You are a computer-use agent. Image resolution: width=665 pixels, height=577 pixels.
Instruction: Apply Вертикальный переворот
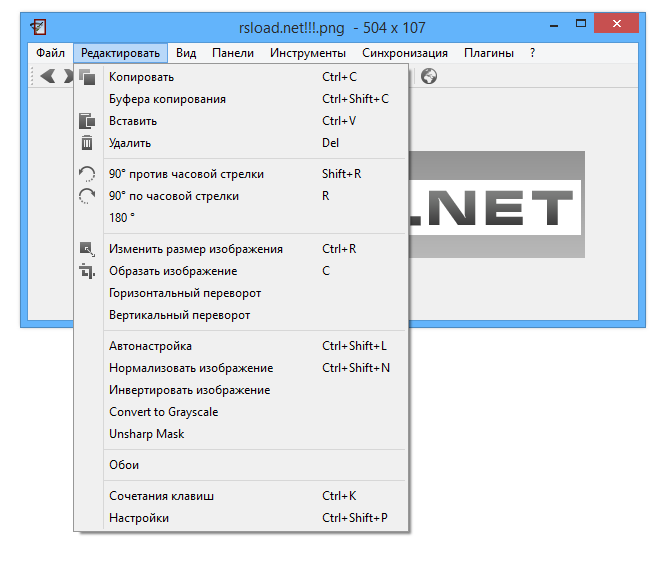click(x=241, y=315)
